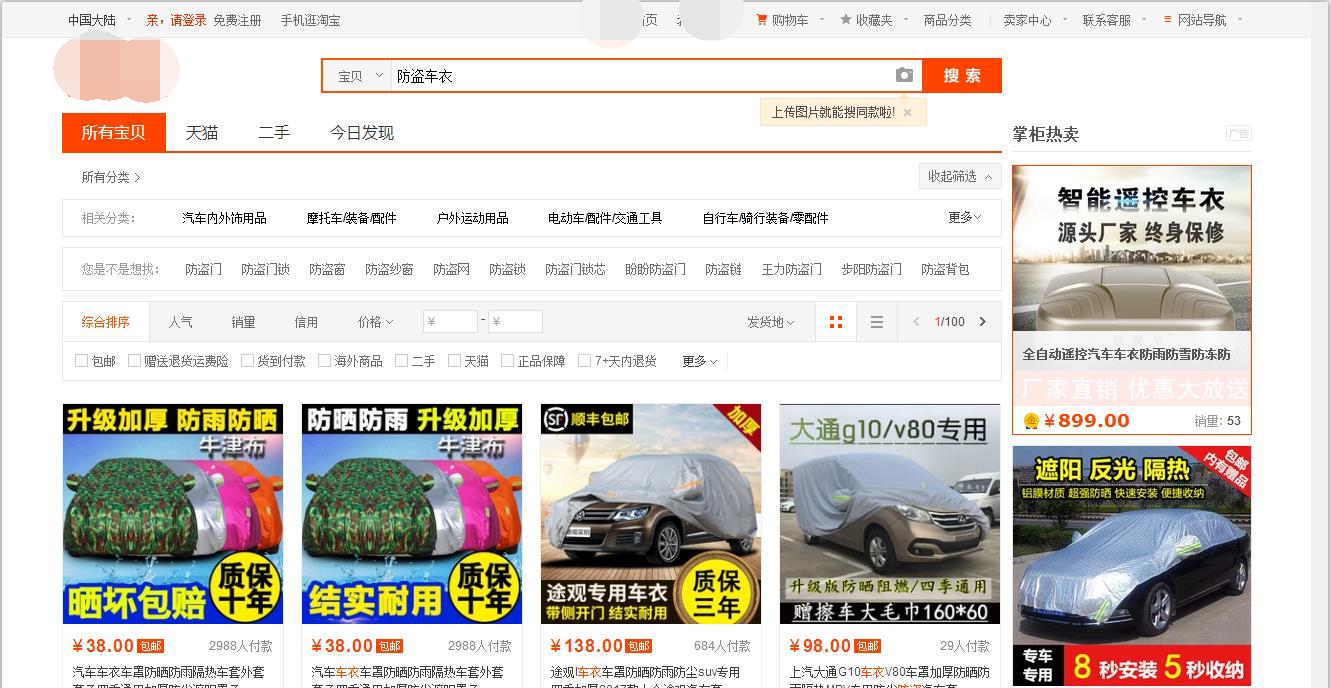This screenshot has width=1331, height=688.
Task: Open the 途观专用车衣 product thumbnail
Action: point(651,513)
